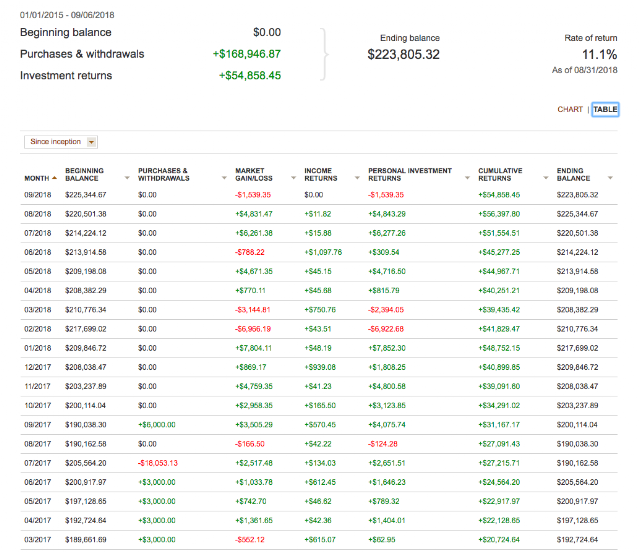Select the TABLE view tab
640x553 pixels.
point(605,109)
